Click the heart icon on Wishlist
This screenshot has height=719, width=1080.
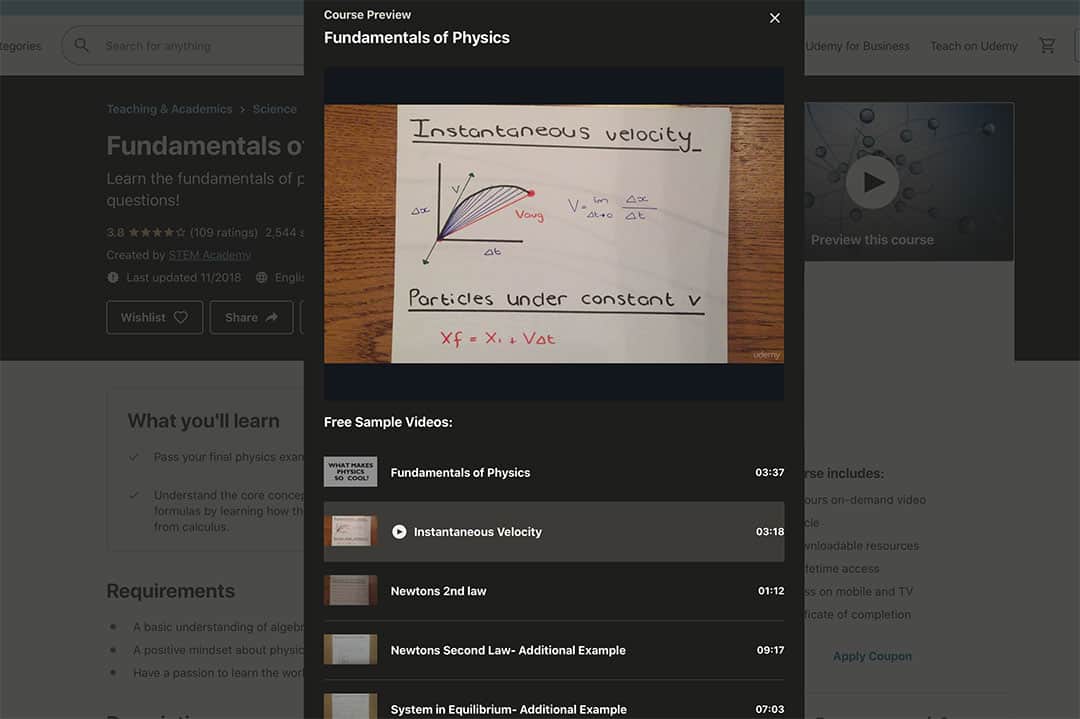[180, 317]
